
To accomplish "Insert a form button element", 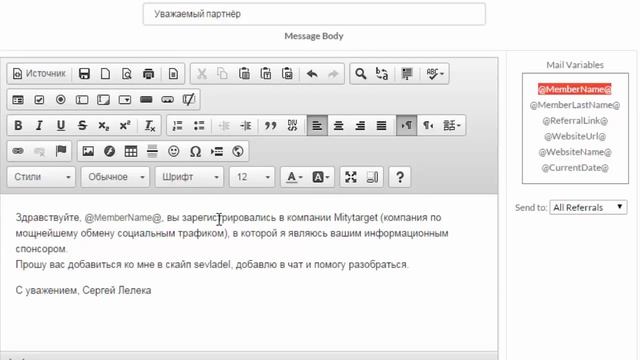I will click(x=146, y=100).
